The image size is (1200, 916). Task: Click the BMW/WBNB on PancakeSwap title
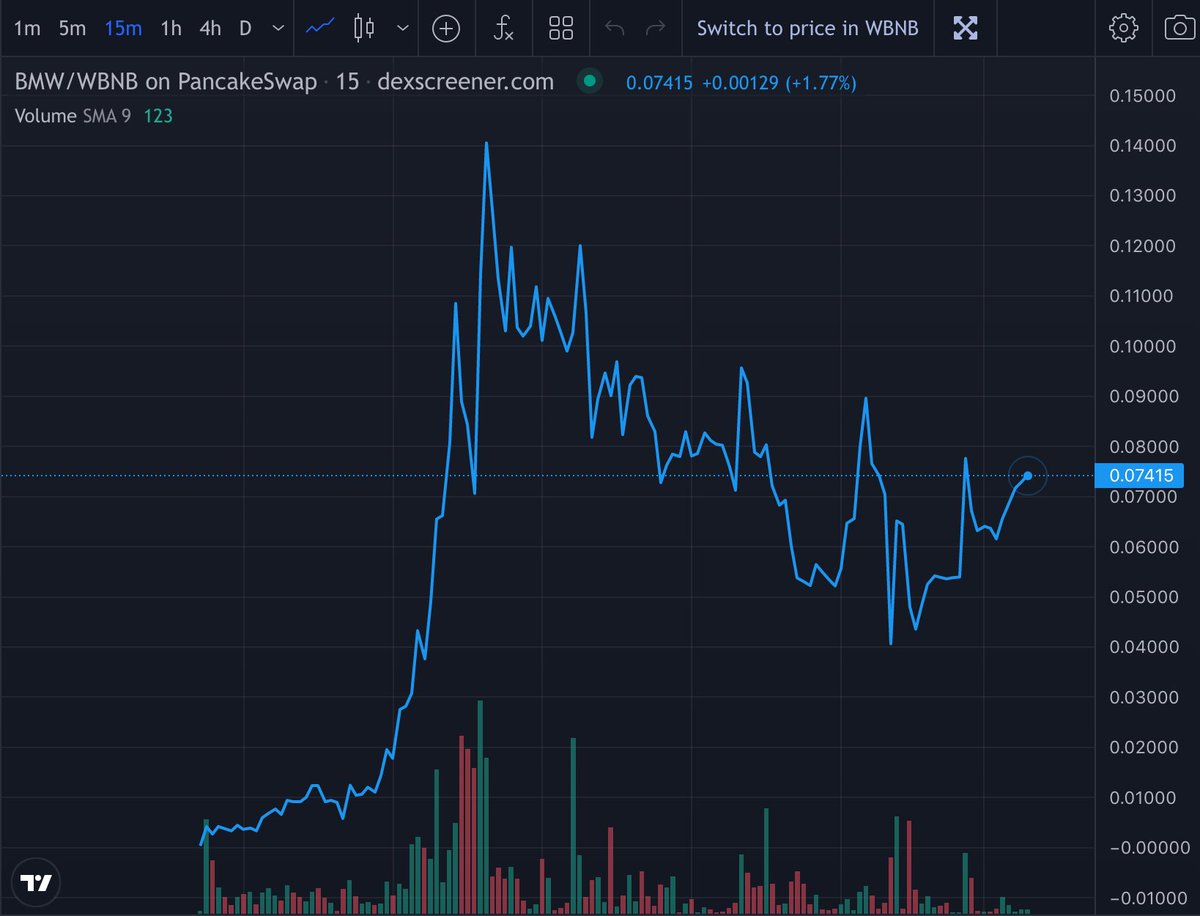tap(166, 82)
